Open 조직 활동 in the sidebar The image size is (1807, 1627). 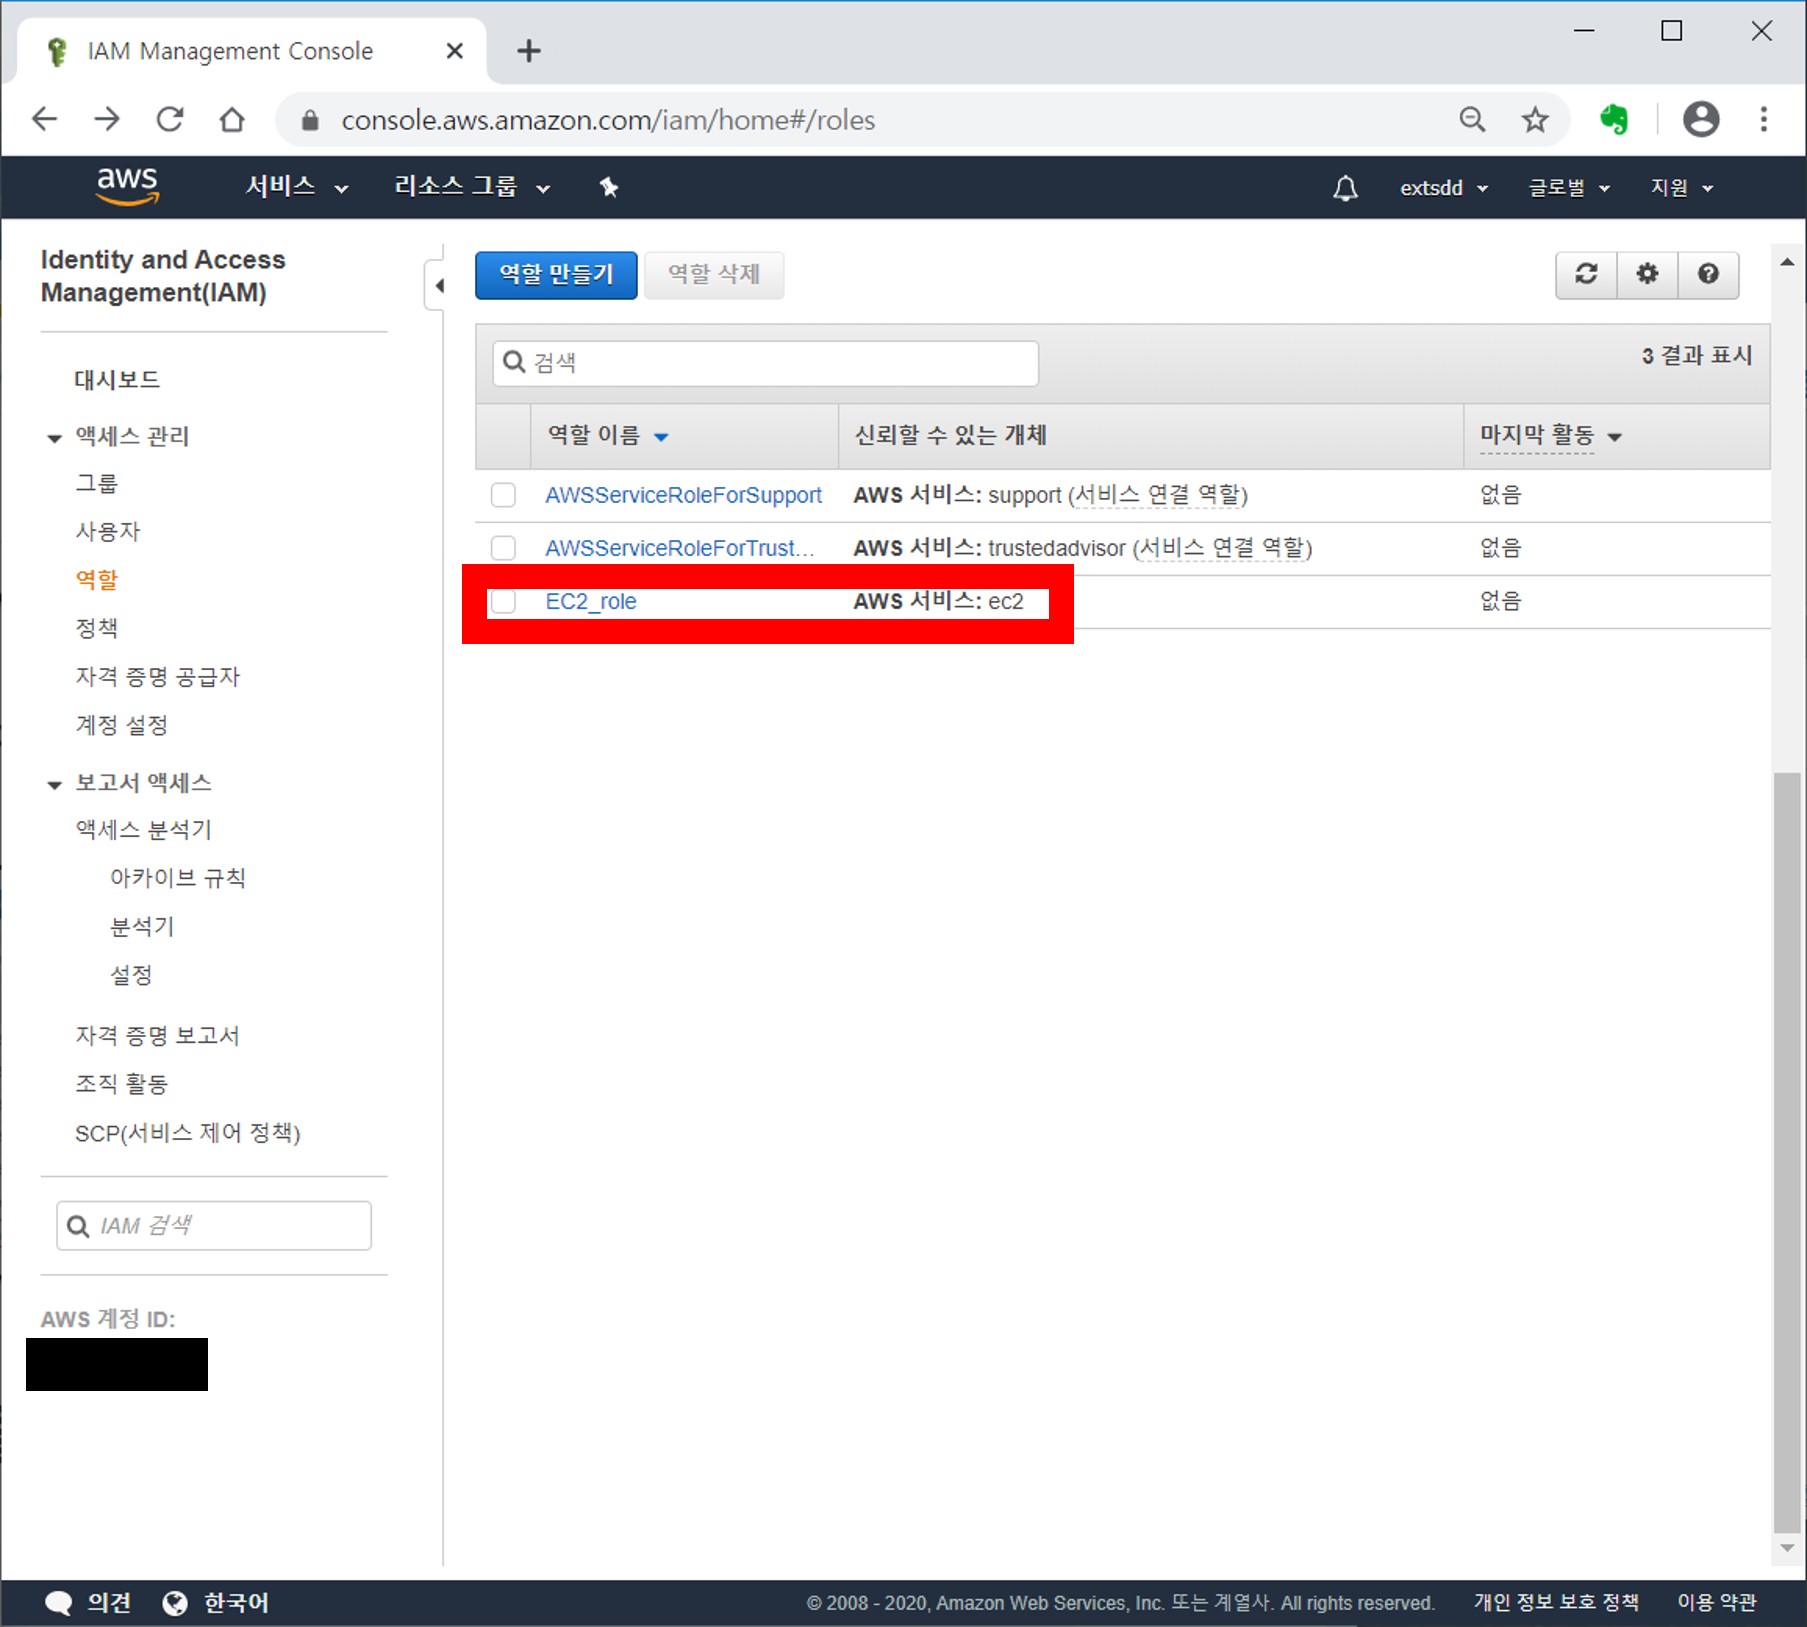click(x=121, y=1084)
